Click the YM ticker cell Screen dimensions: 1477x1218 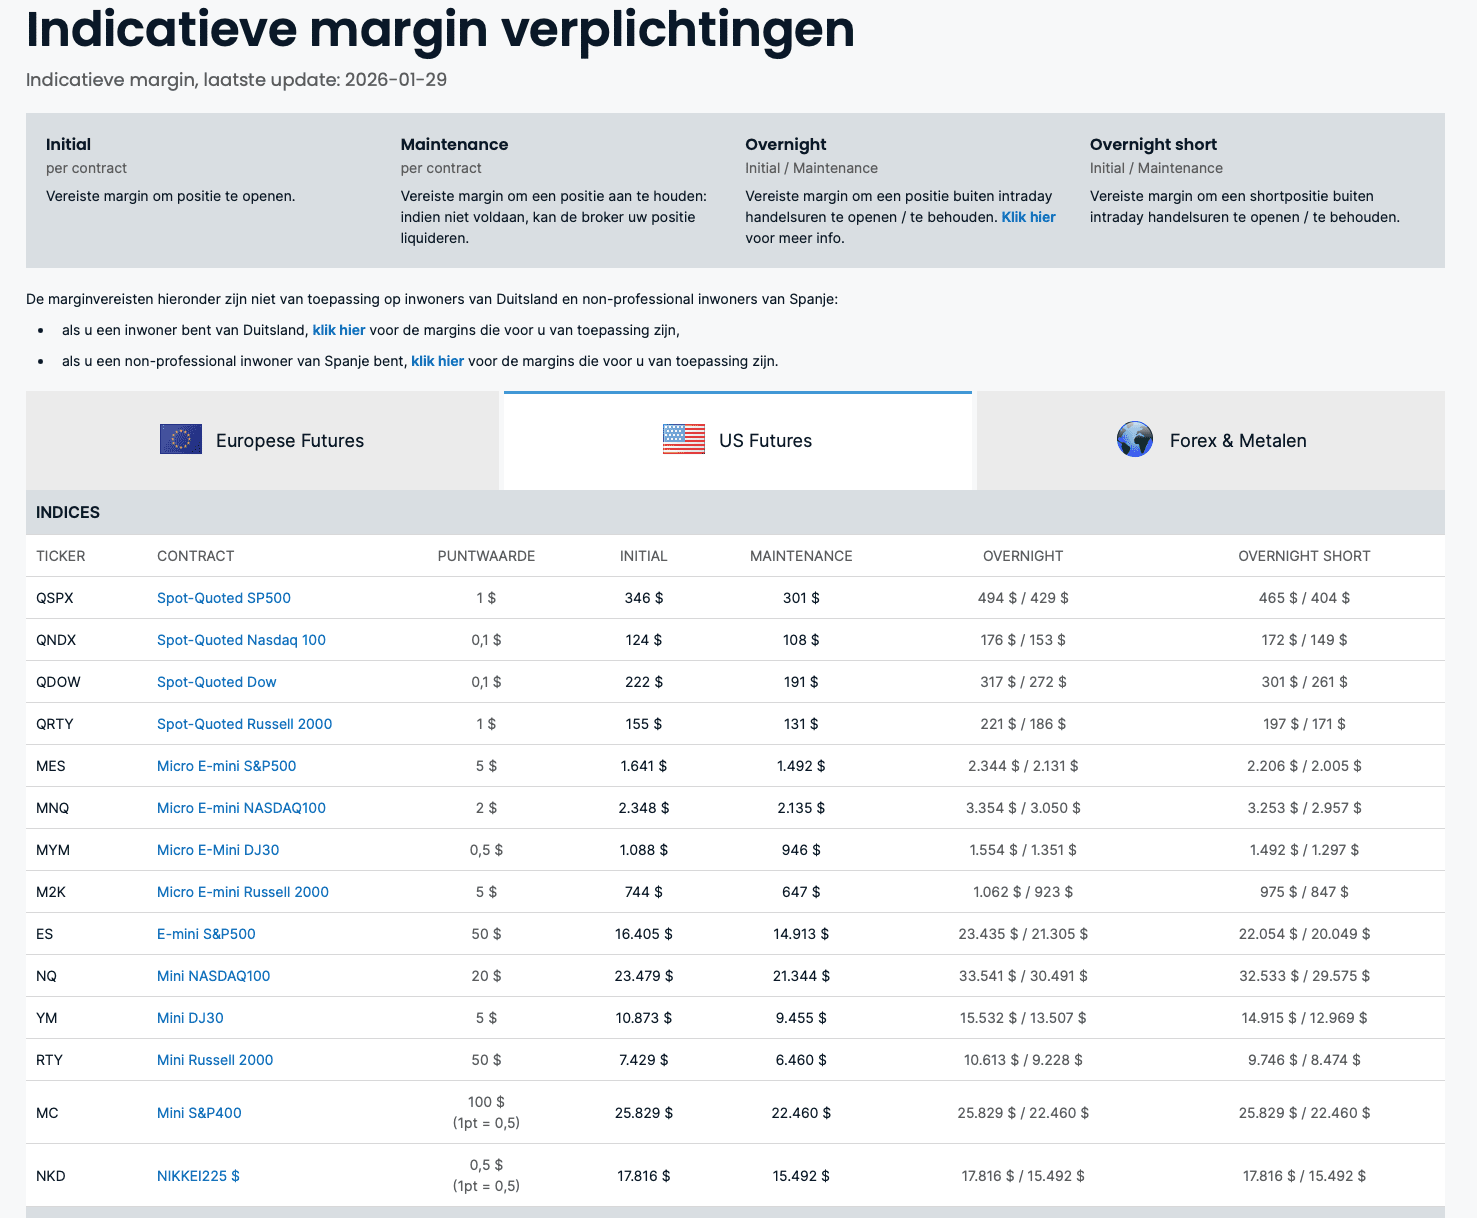tap(47, 1018)
